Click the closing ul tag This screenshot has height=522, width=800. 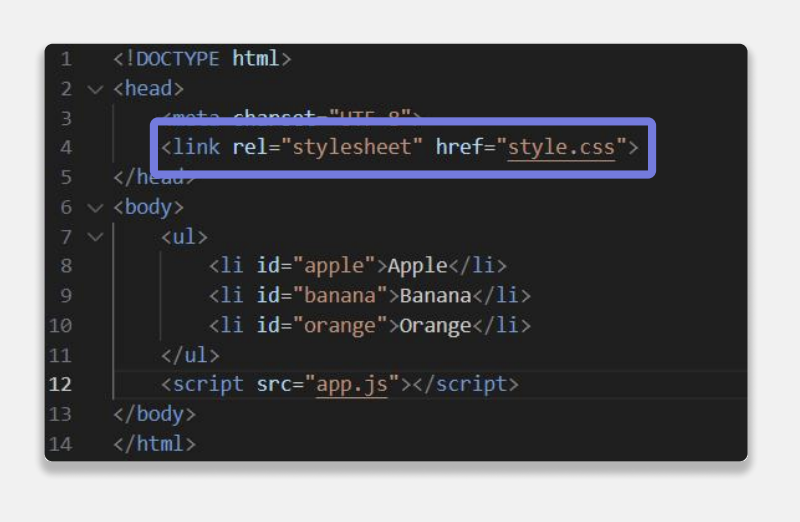(x=190, y=355)
